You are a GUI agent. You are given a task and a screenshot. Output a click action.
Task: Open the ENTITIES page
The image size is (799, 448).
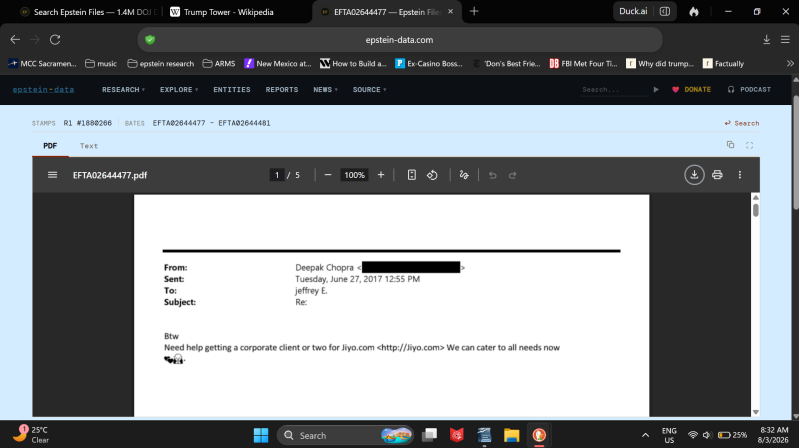pos(232,90)
